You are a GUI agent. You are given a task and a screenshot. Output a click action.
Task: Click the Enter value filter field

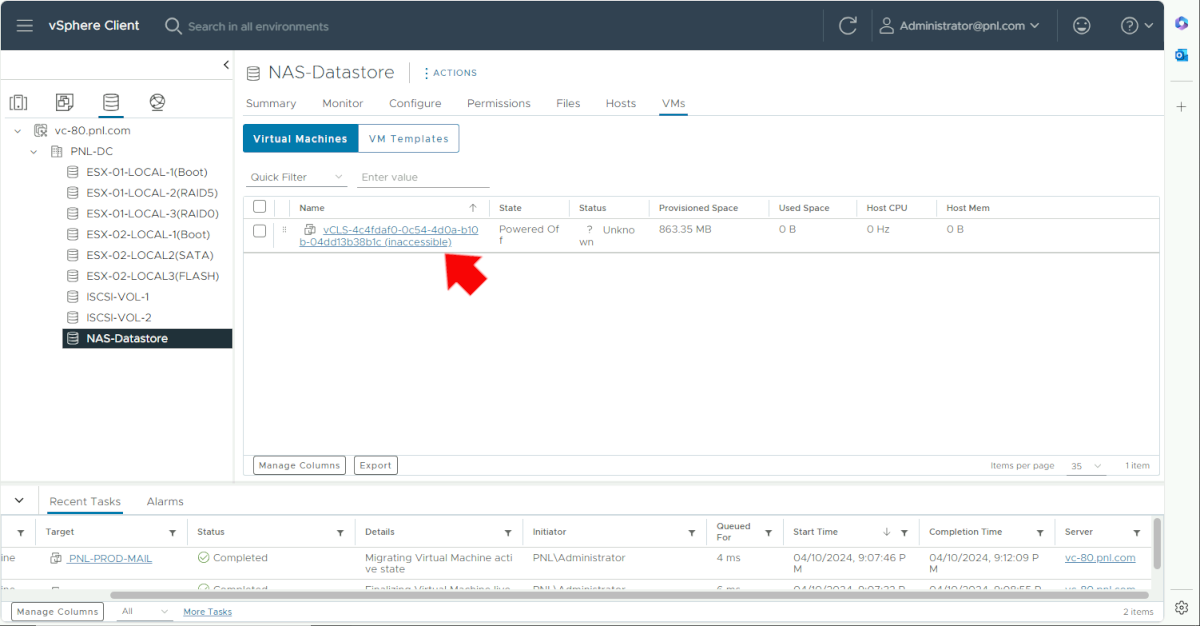424,177
